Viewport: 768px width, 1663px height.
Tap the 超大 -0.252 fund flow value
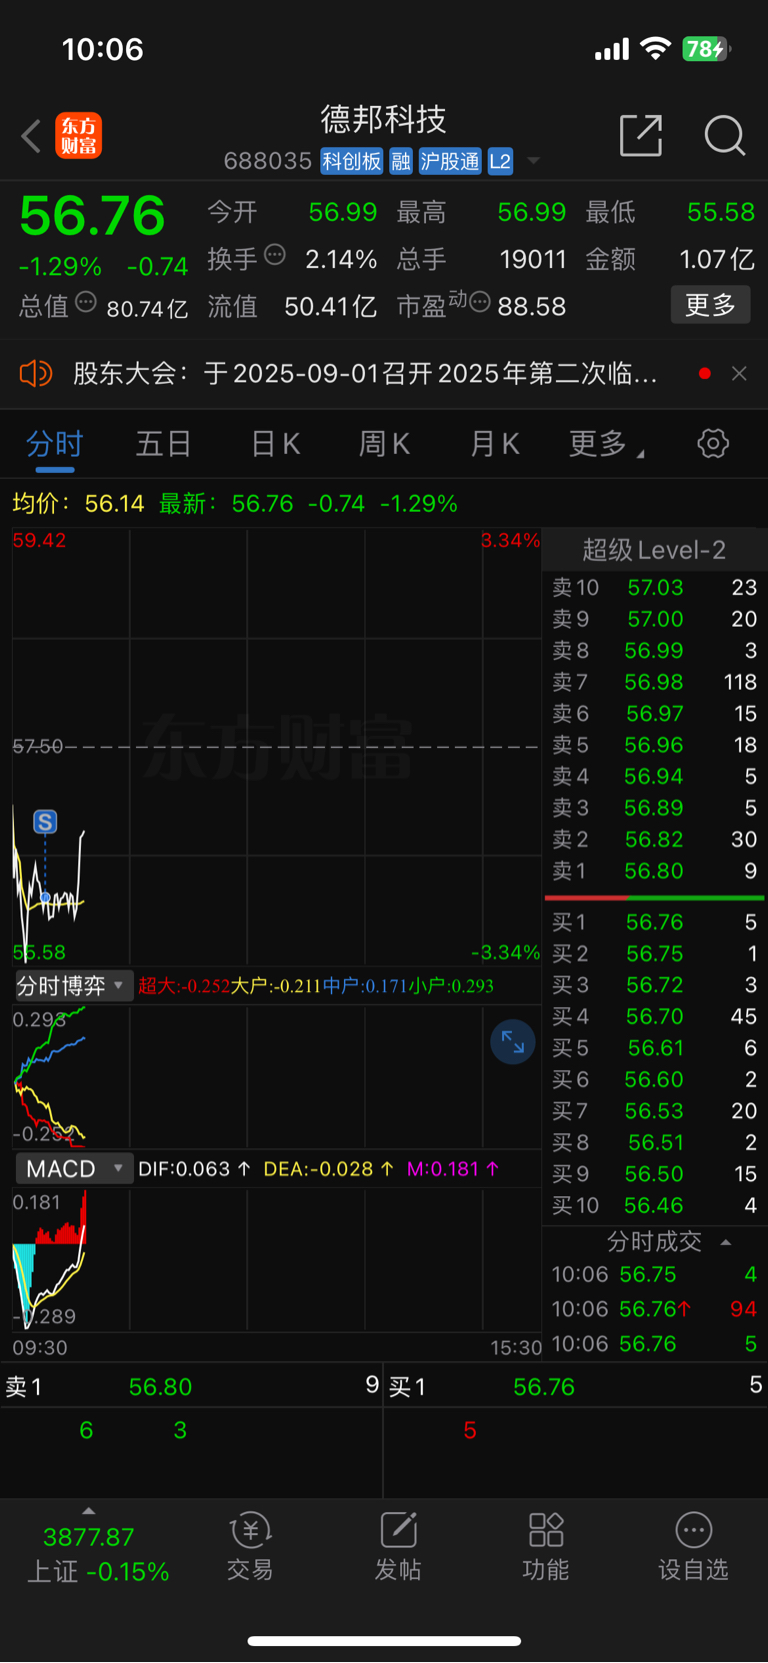pos(184,986)
